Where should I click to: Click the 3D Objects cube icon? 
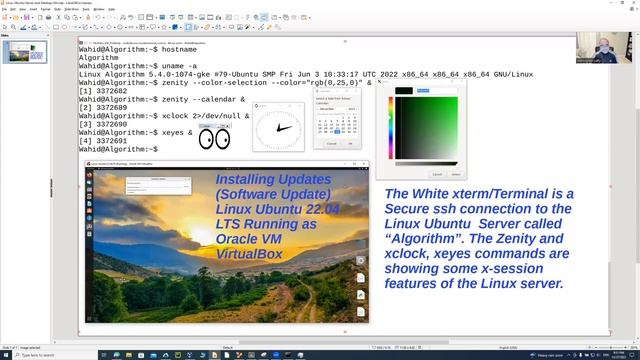point(175,27)
